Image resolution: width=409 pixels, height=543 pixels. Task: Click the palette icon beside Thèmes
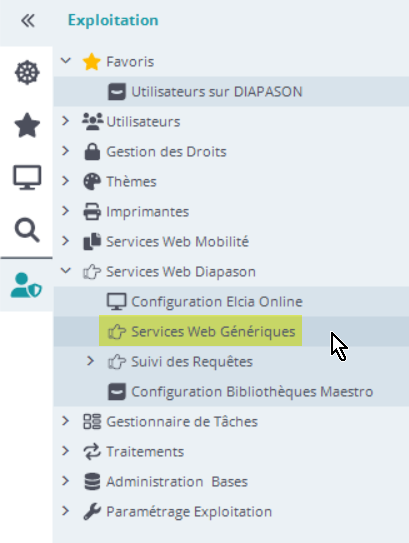click(92, 181)
